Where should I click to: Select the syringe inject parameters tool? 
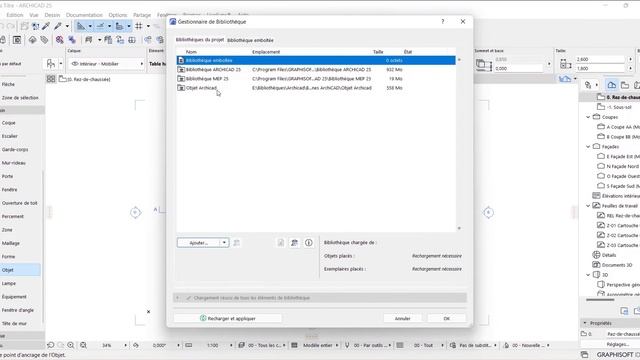pyautogui.click(x=58, y=27)
